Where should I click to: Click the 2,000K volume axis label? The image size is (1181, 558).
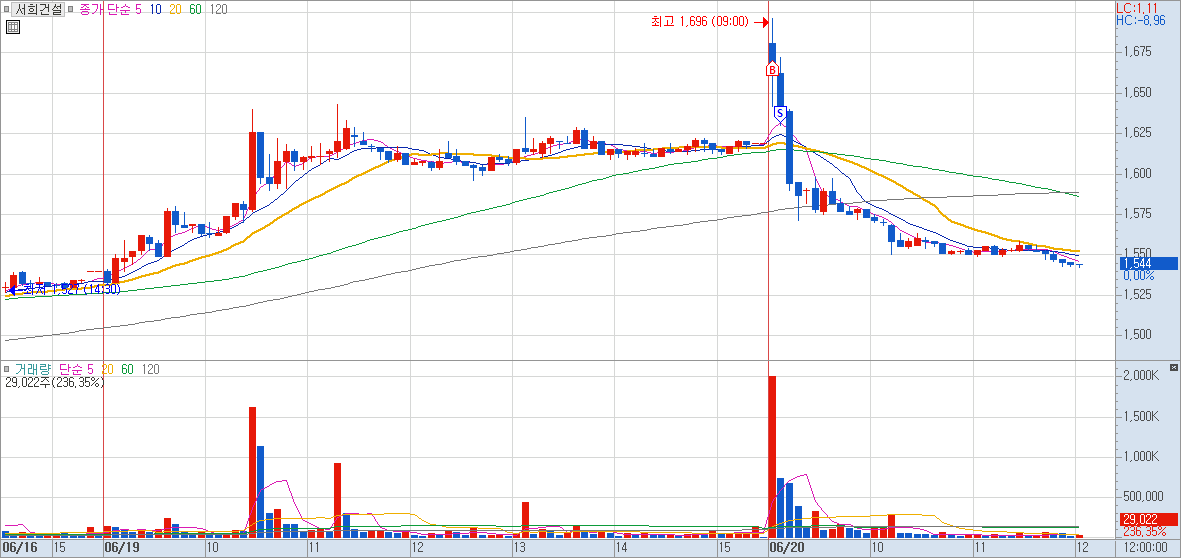[1140, 375]
